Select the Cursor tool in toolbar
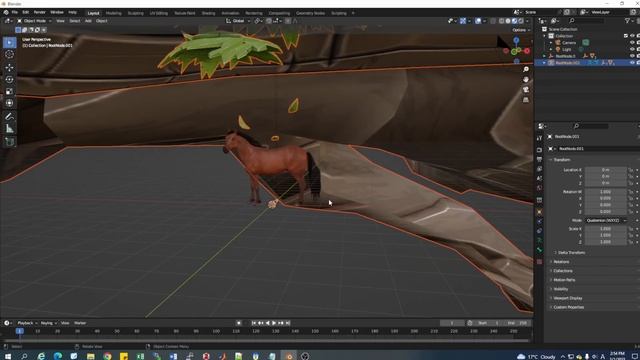 pos(9,54)
